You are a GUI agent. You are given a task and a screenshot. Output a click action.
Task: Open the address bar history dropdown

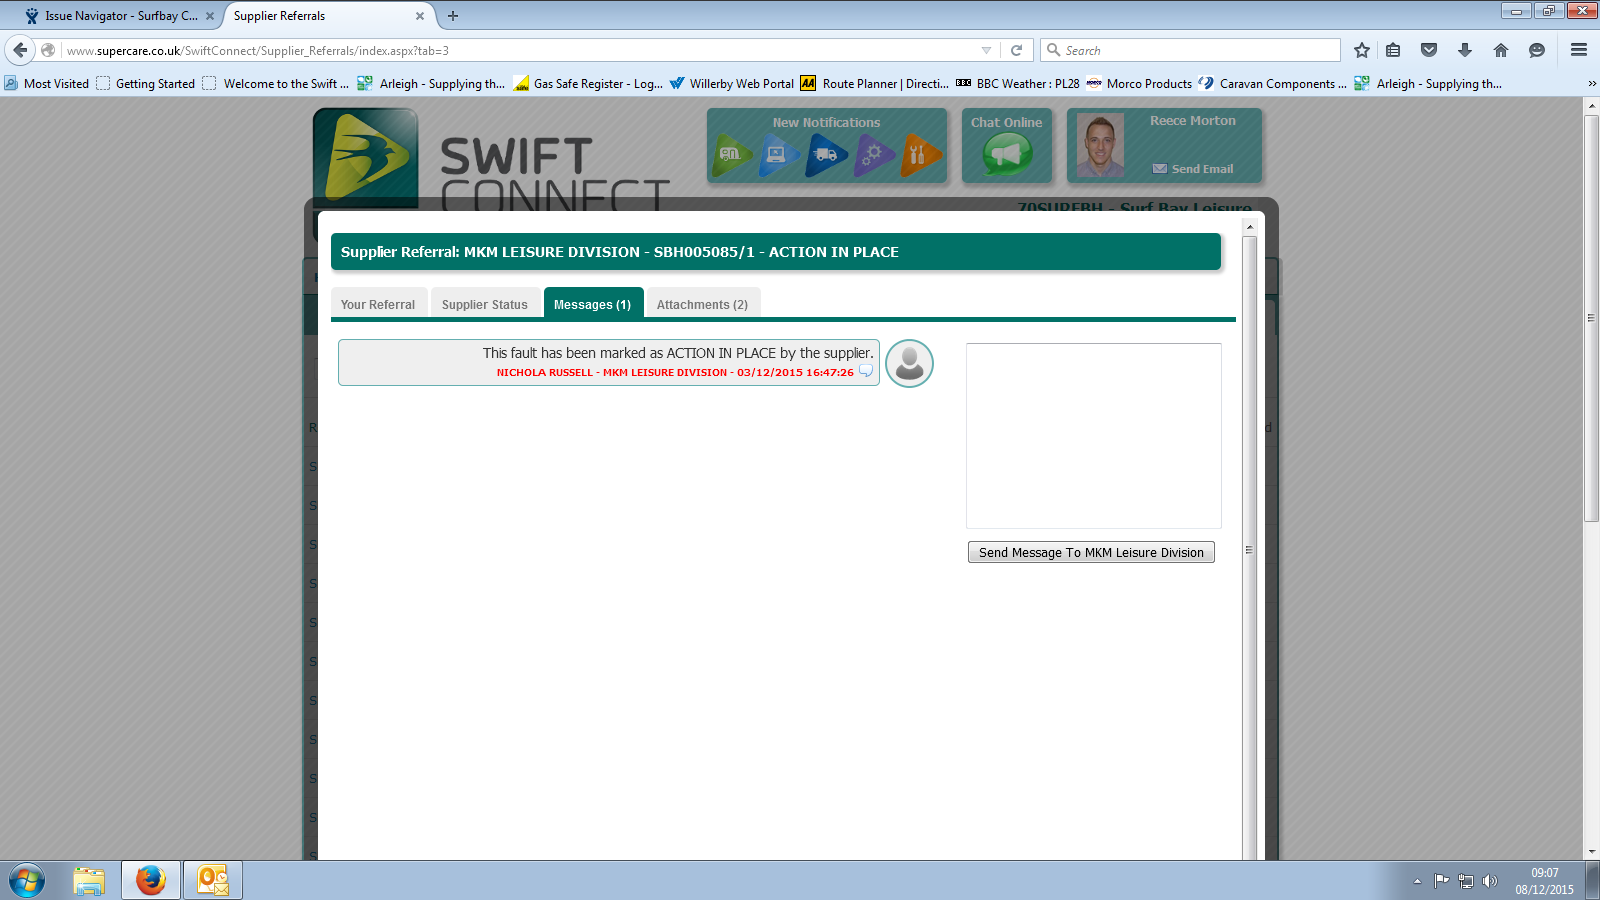[x=987, y=50]
